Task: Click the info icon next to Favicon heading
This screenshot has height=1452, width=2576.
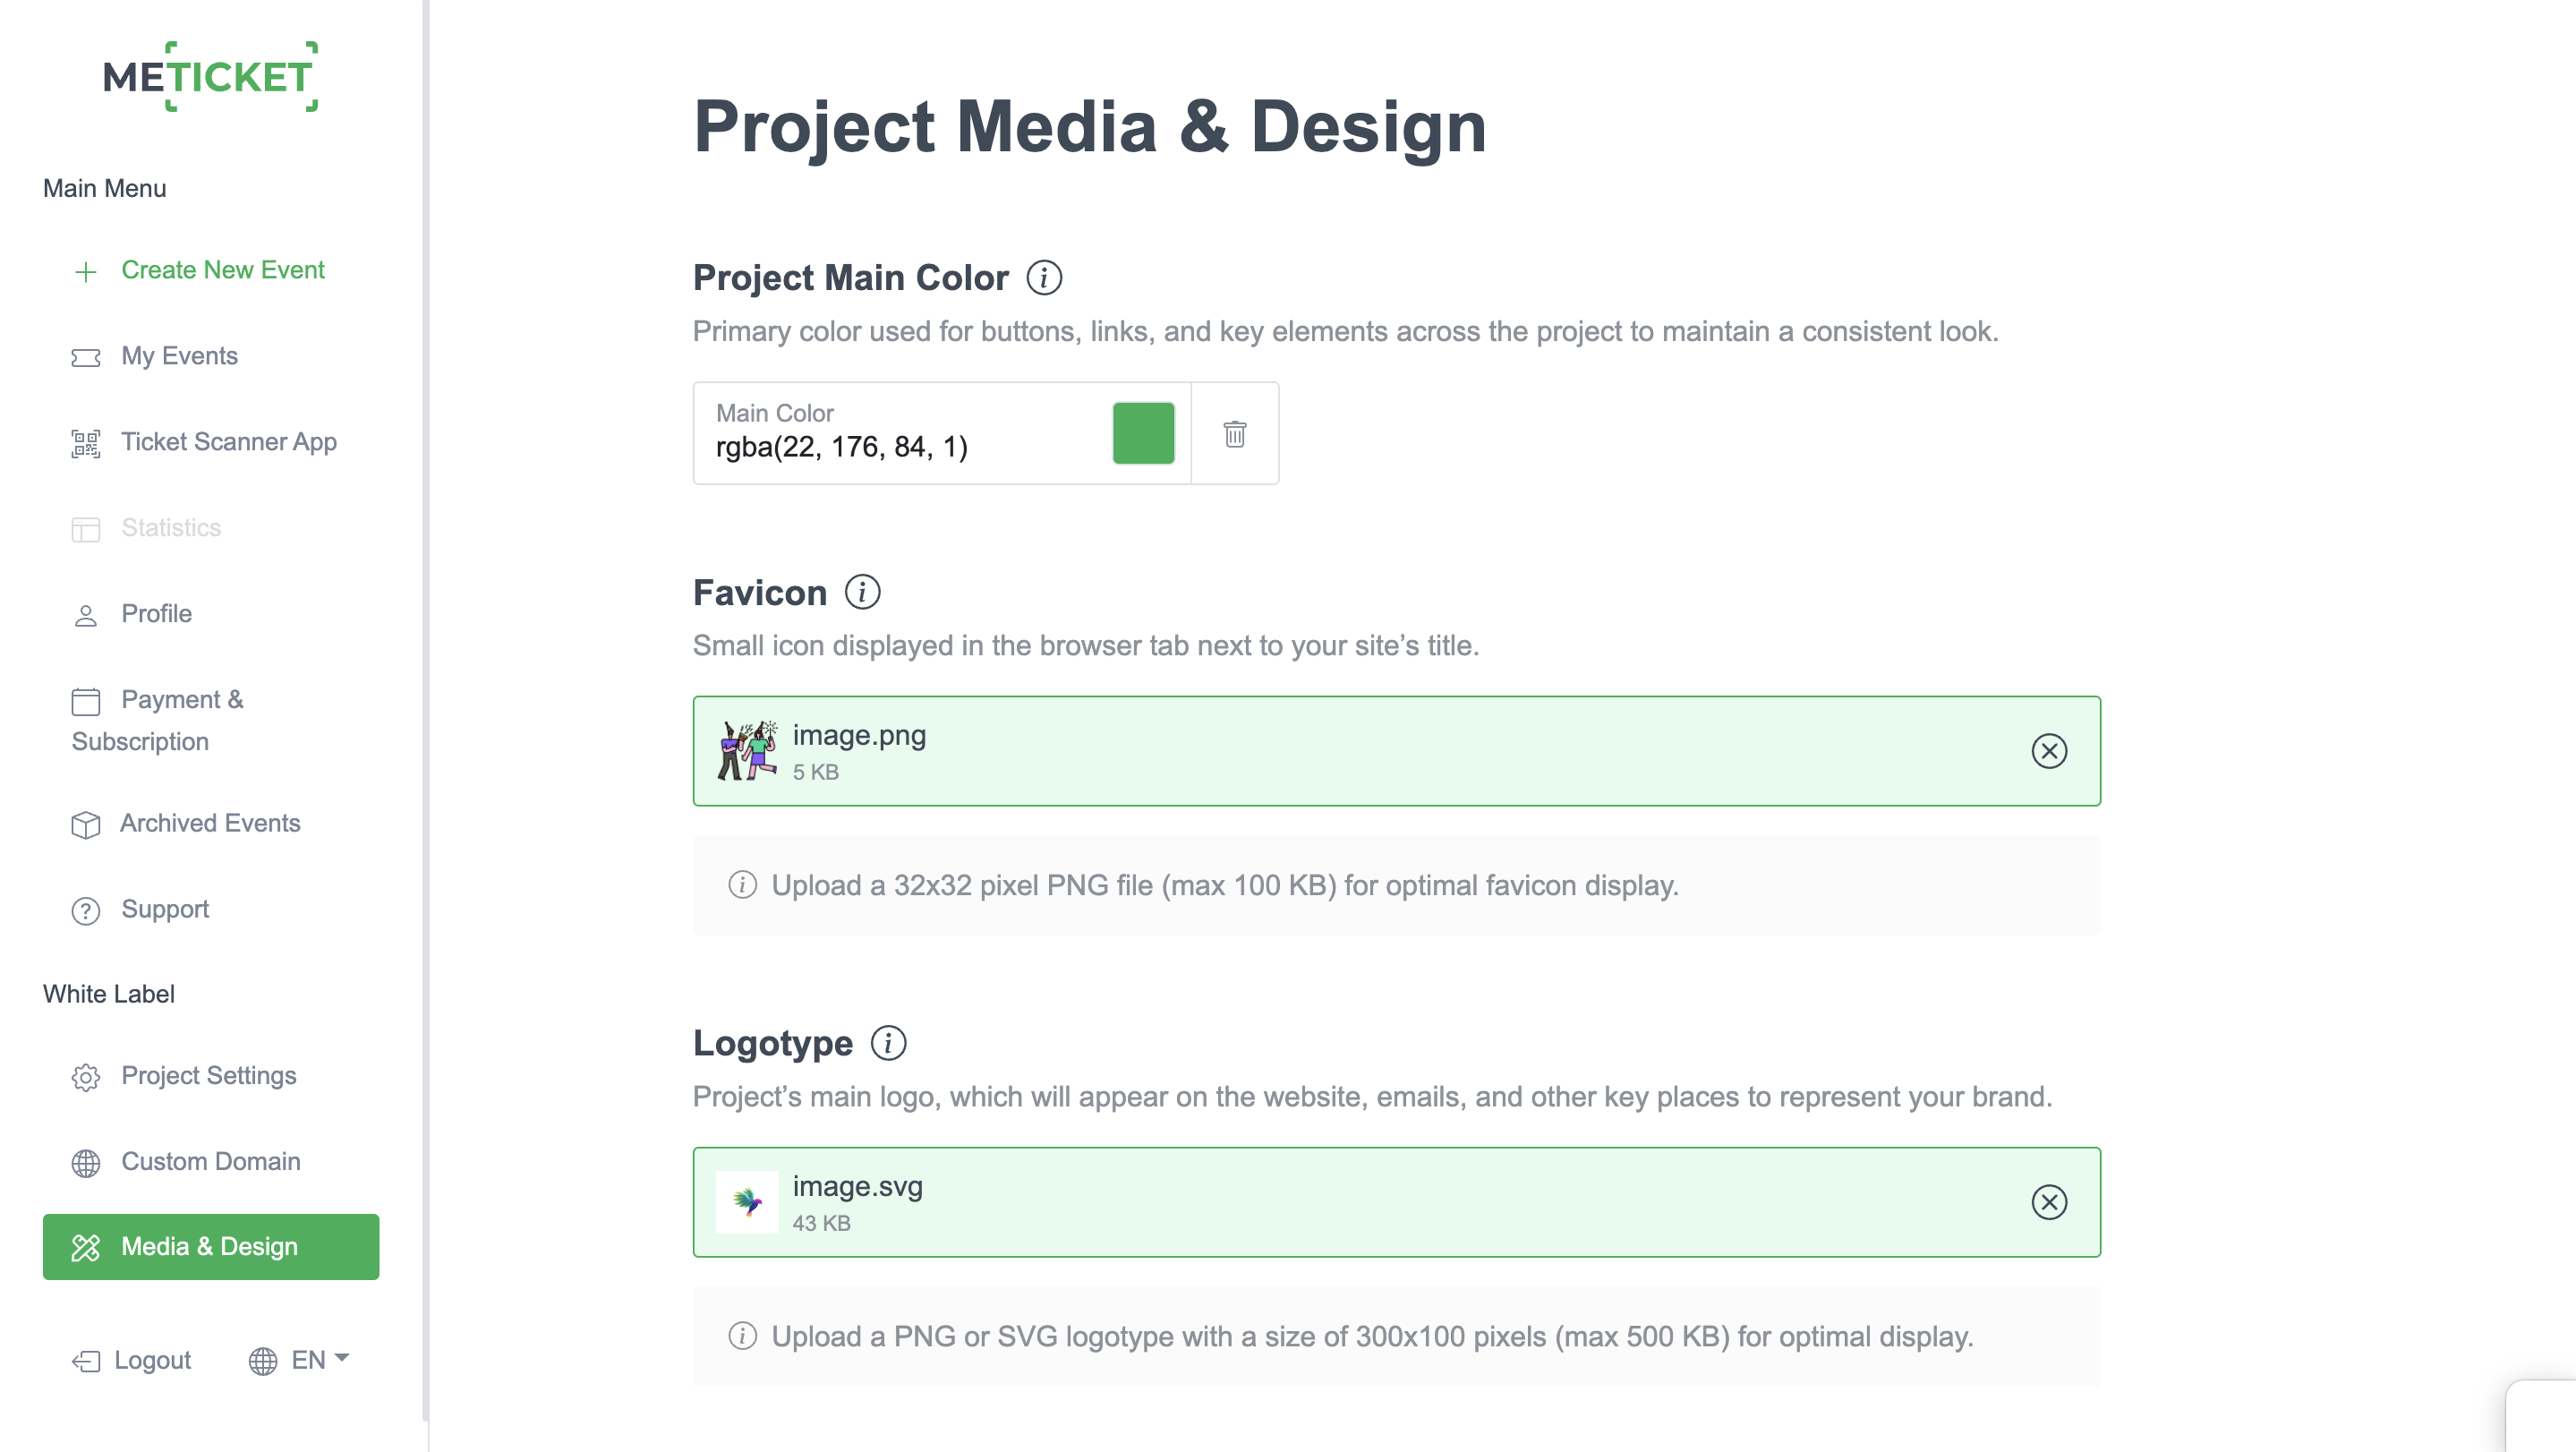Action: pyautogui.click(x=862, y=592)
